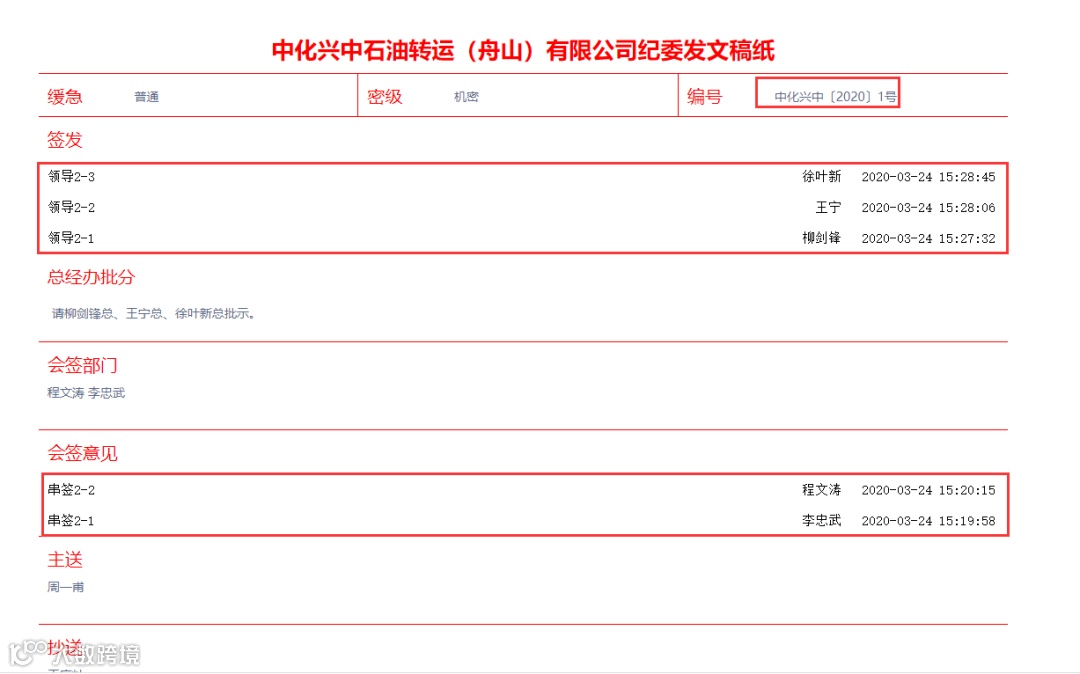The image size is (1080, 674).
Task: Click the urgency value 普通
Action: (147, 97)
